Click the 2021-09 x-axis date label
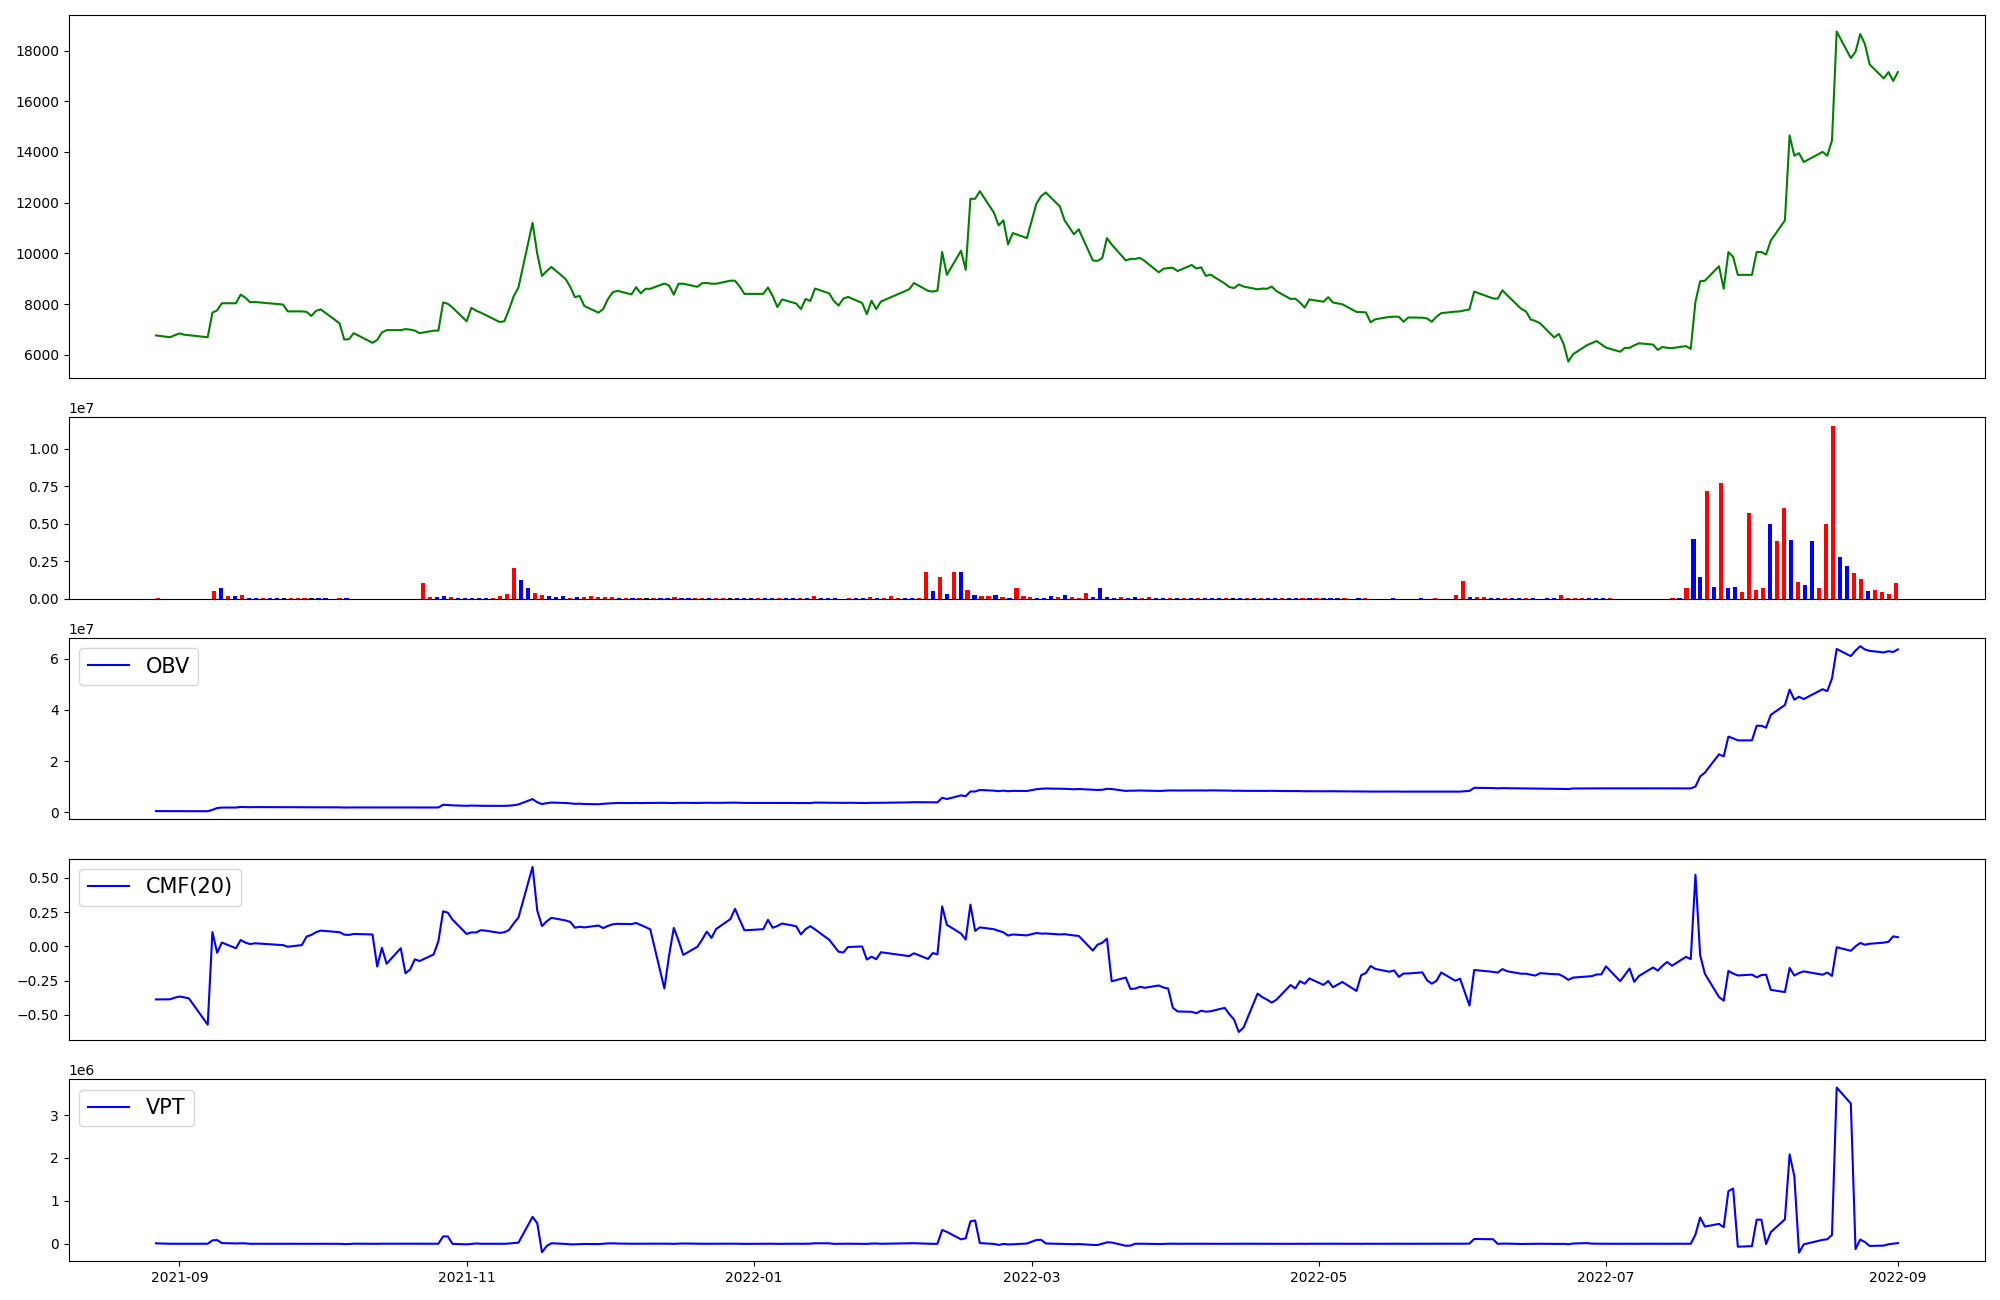 click(x=180, y=1277)
